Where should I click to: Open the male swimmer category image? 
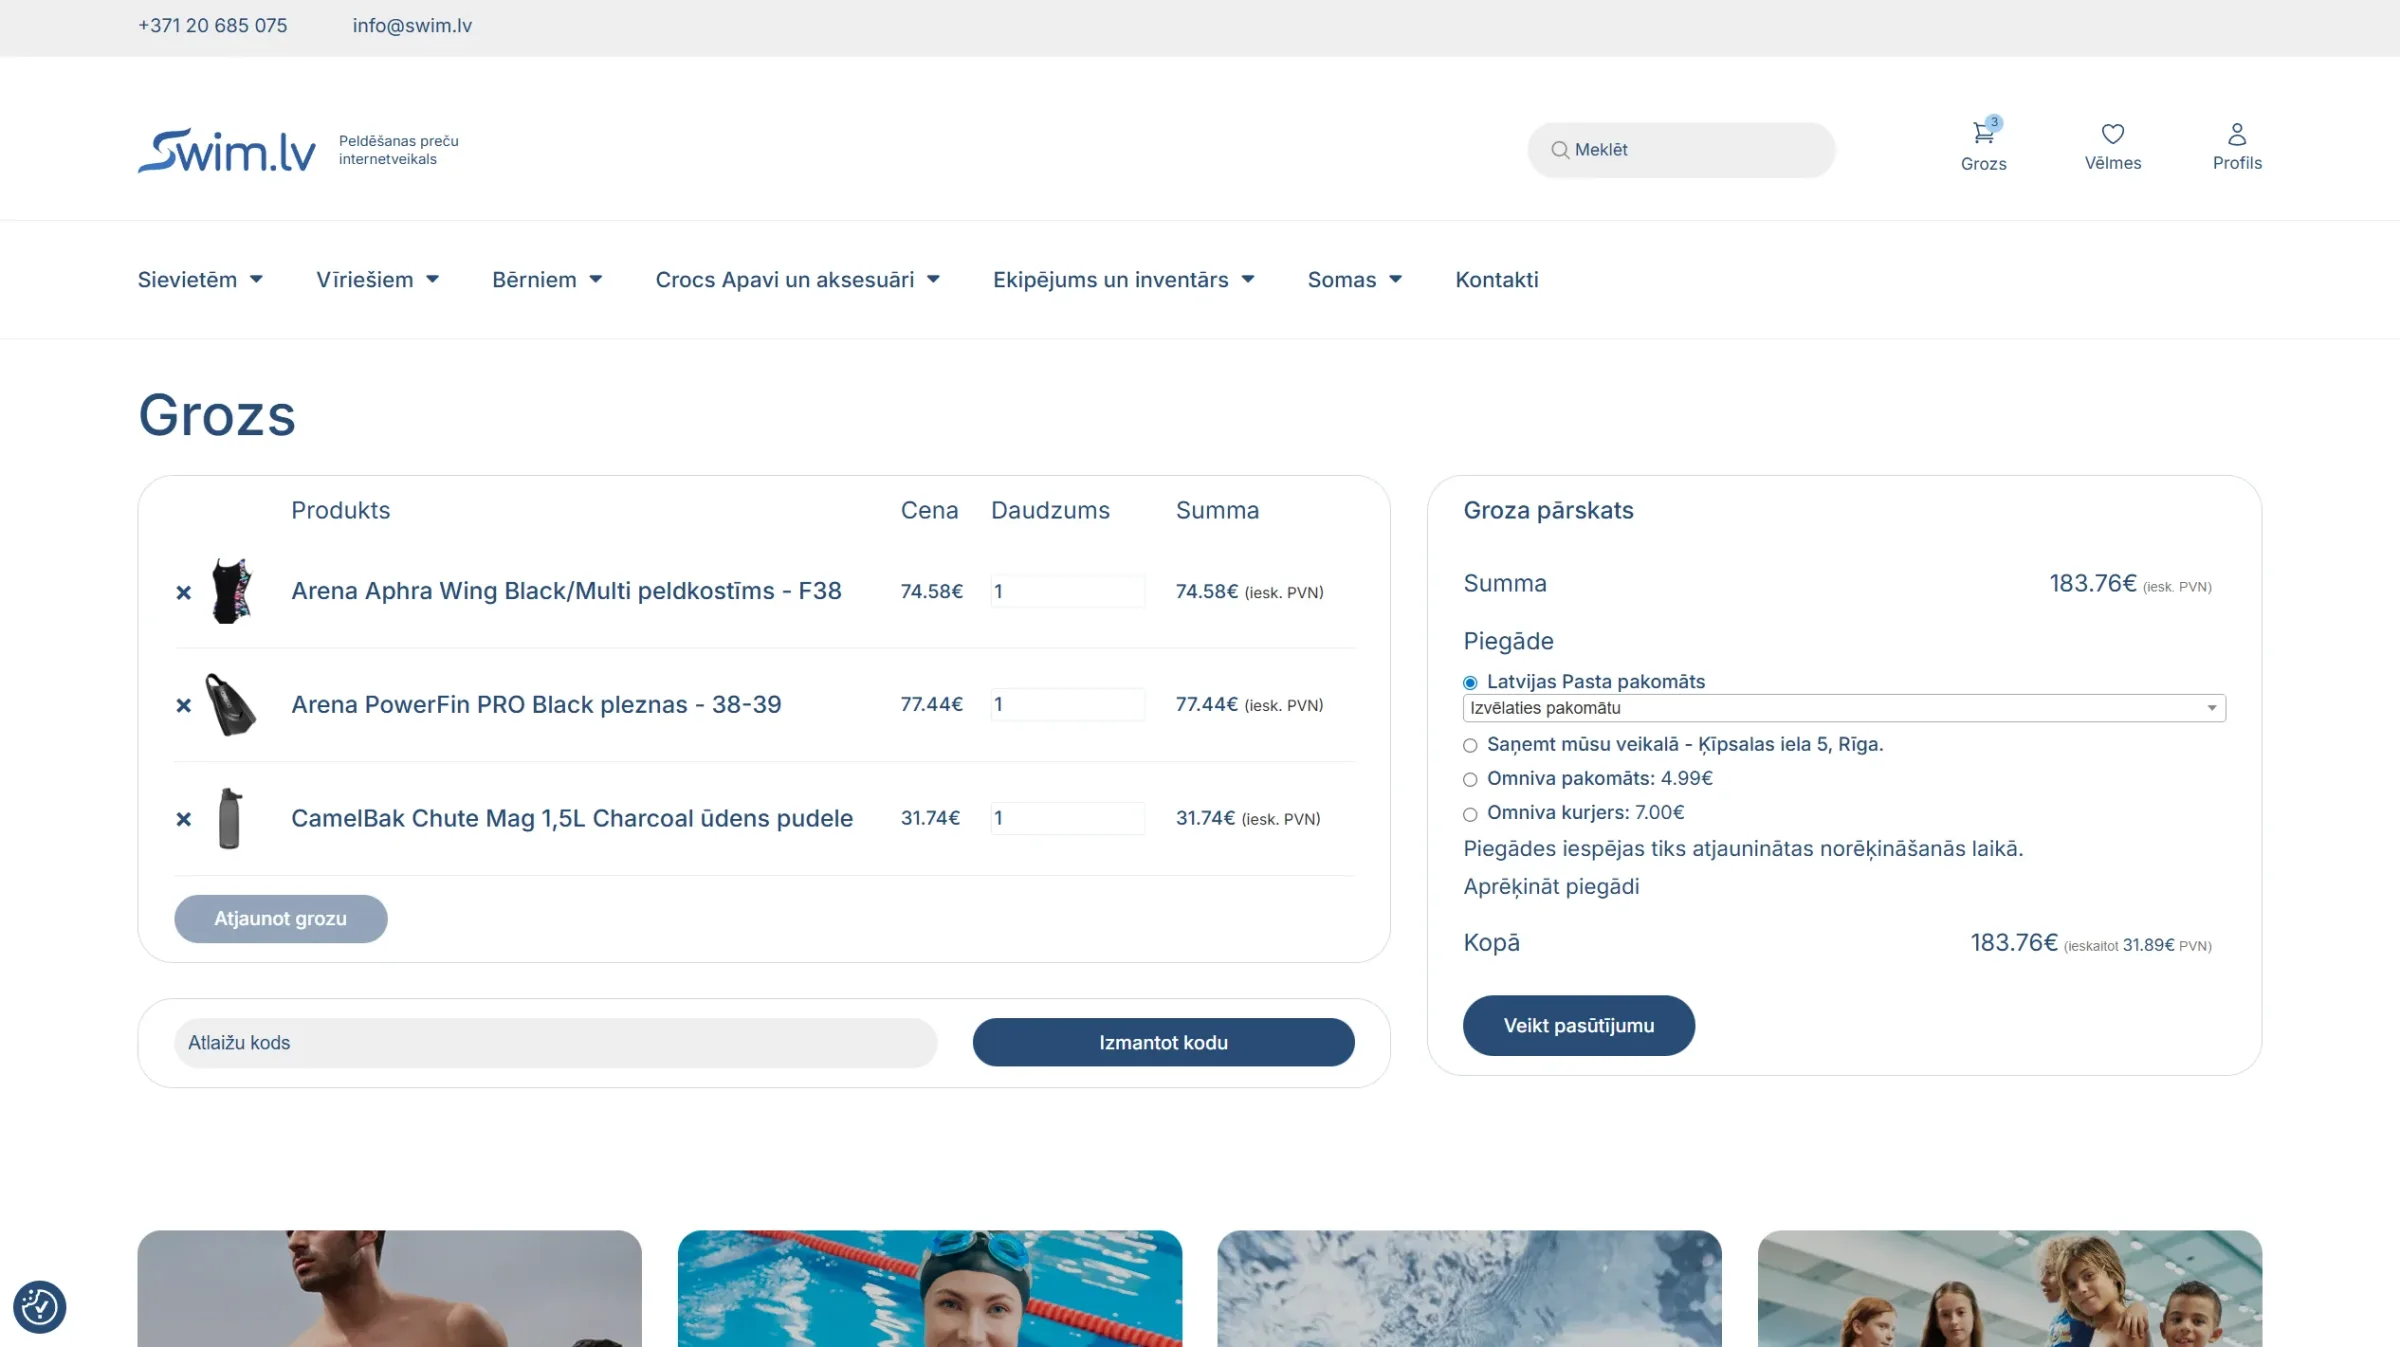[x=389, y=1288]
